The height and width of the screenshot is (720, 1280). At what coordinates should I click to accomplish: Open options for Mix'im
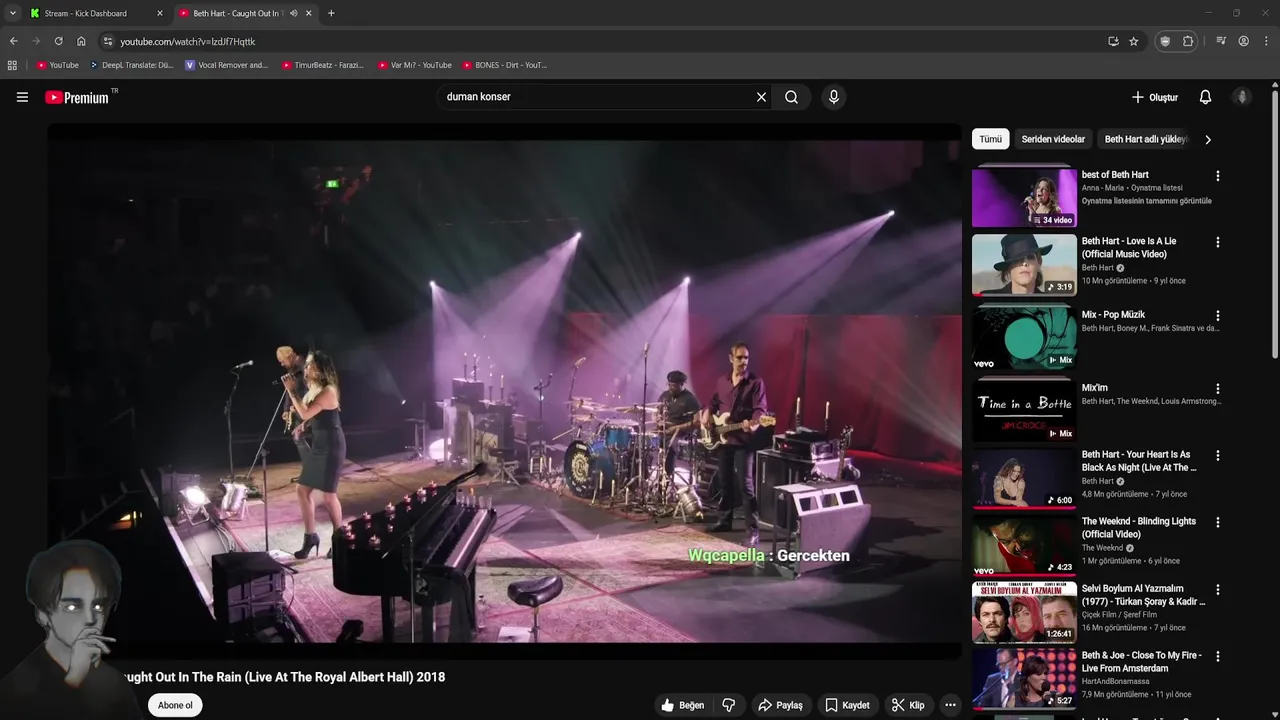(x=1217, y=389)
